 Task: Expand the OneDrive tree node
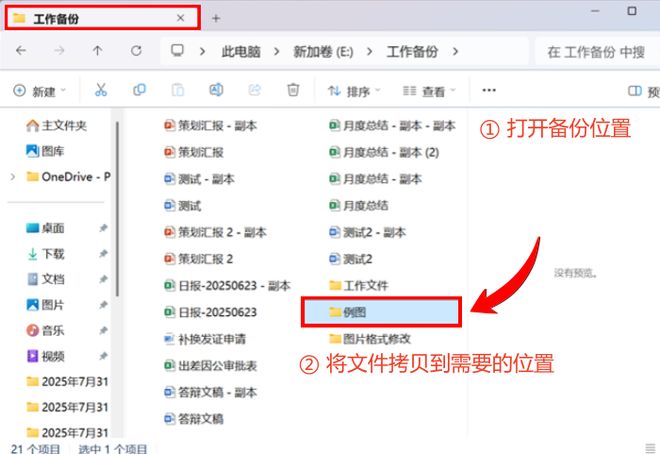coord(13,177)
